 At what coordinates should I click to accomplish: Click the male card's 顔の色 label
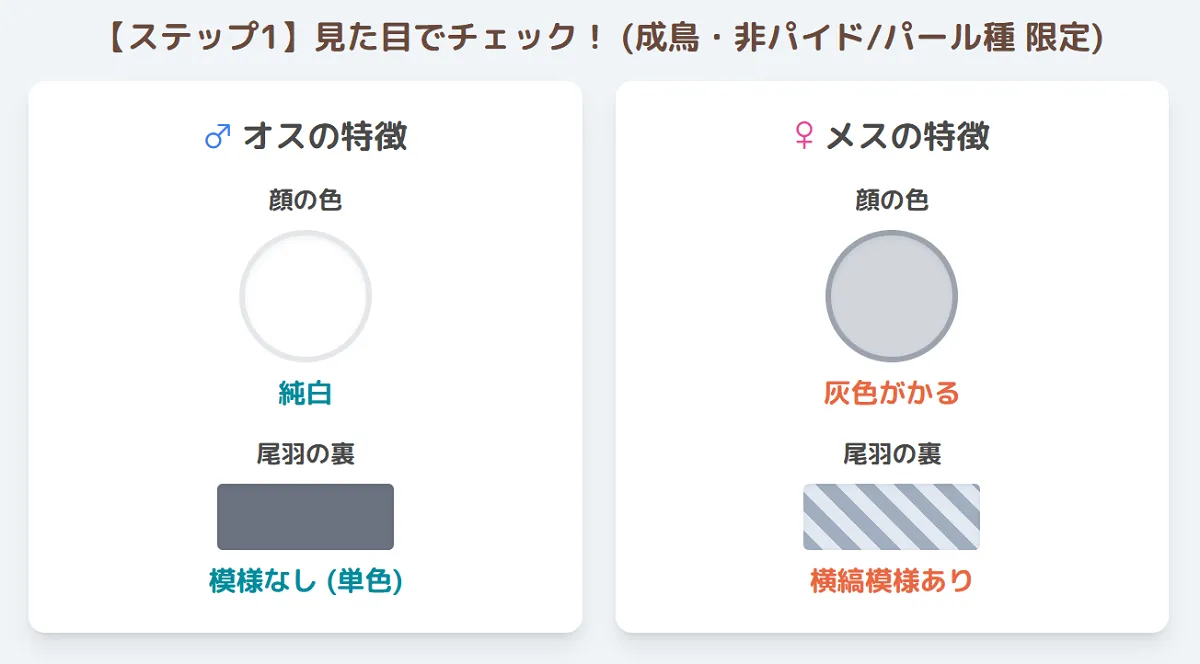pyautogui.click(x=305, y=200)
